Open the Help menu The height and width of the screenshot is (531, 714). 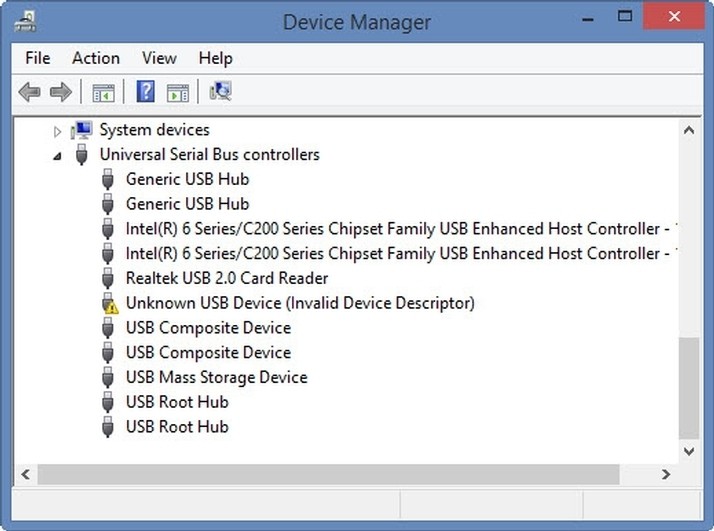(x=215, y=58)
